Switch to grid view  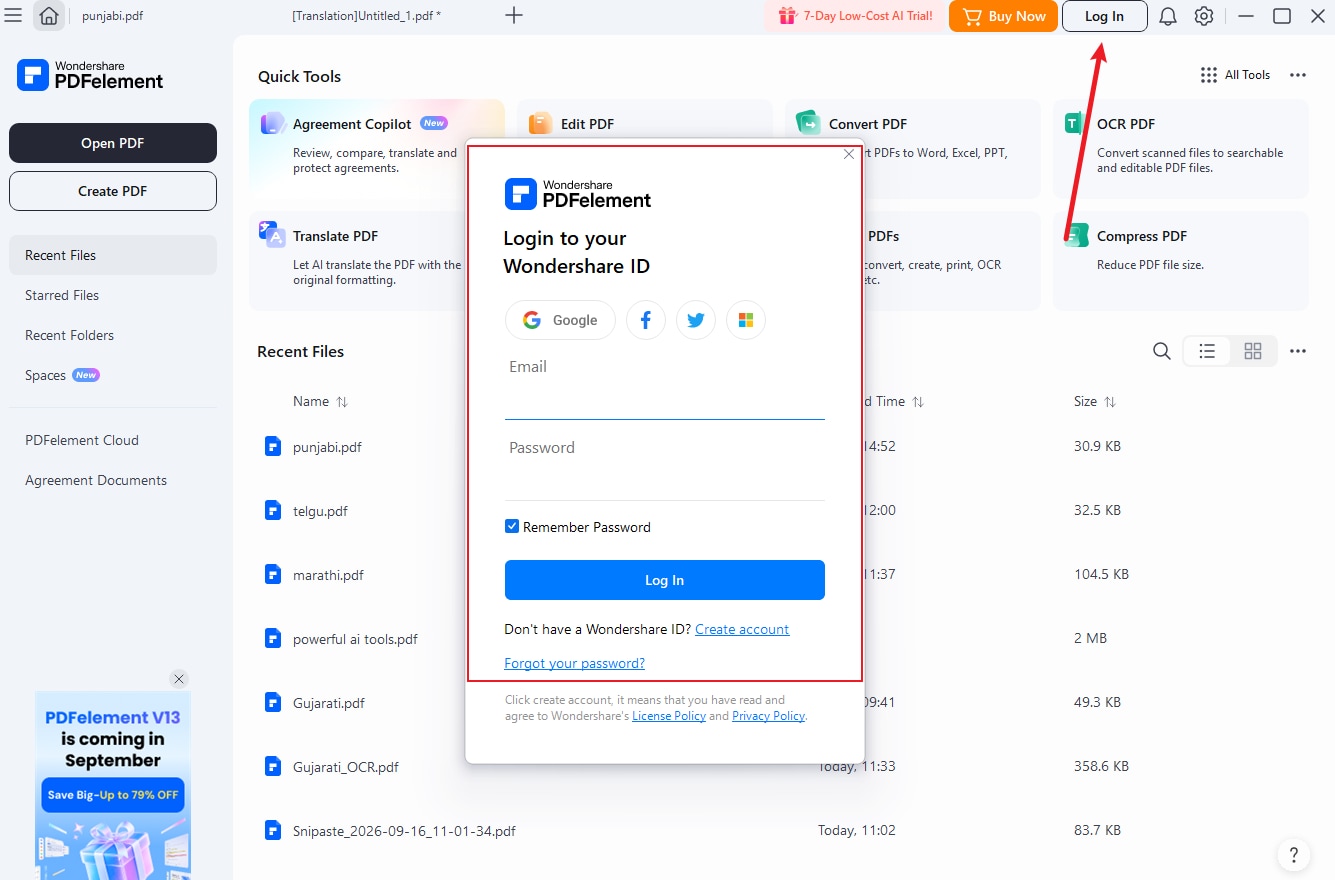pos(1253,351)
